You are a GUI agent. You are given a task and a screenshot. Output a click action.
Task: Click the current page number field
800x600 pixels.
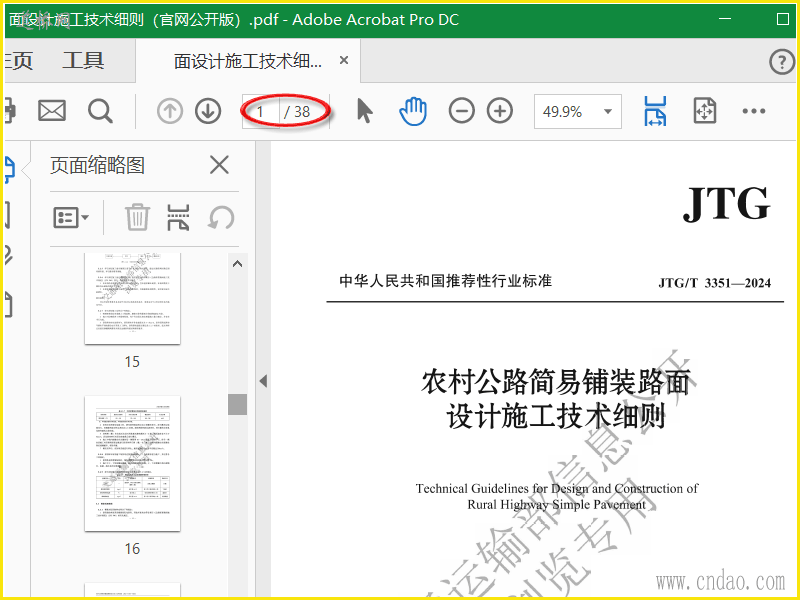pos(261,111)
